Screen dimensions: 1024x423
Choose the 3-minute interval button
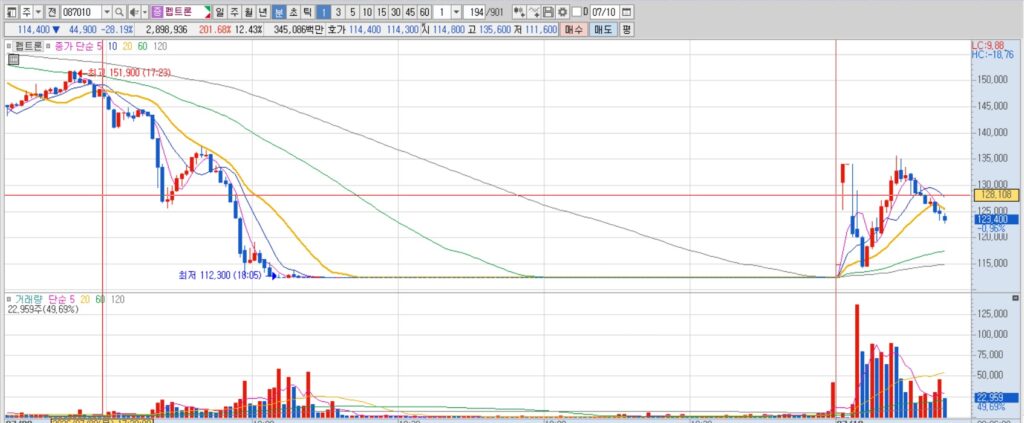click(338, 12)
